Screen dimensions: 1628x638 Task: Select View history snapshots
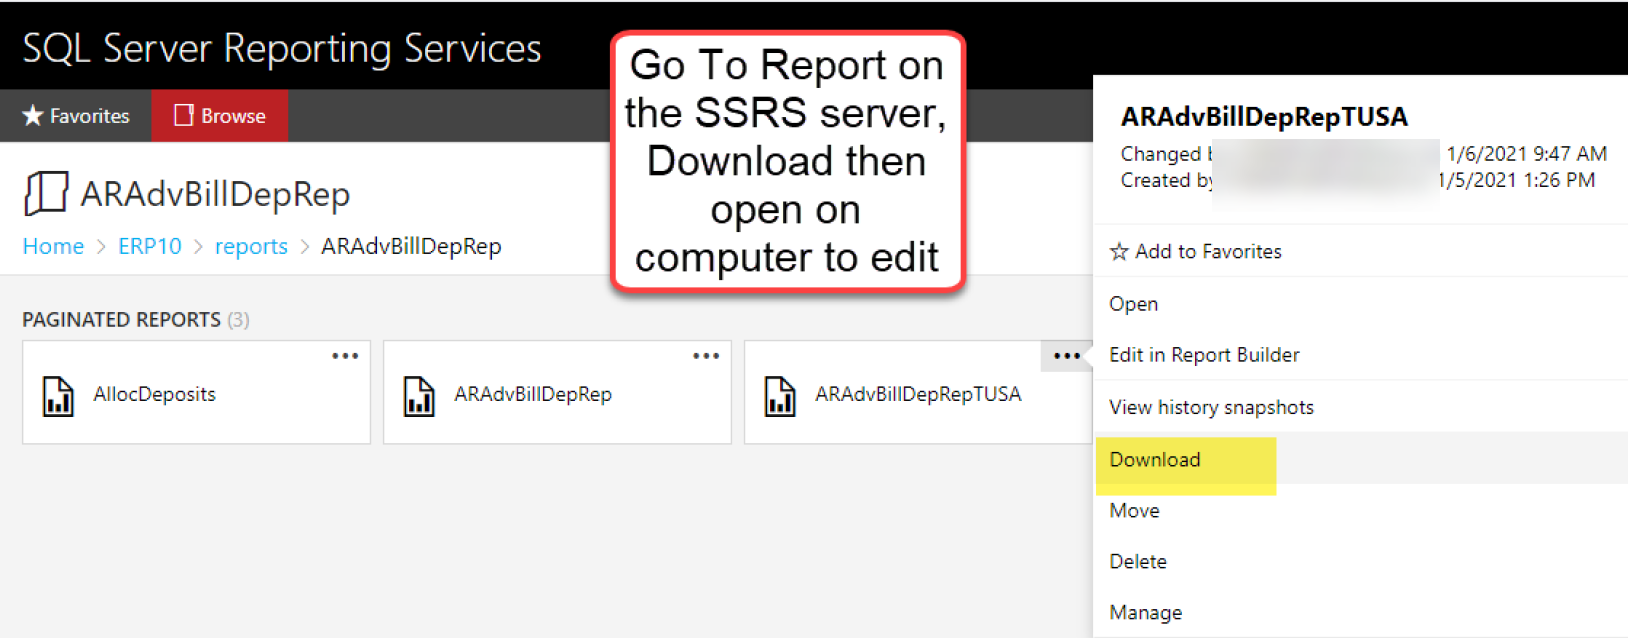(x=1360, y=407)
